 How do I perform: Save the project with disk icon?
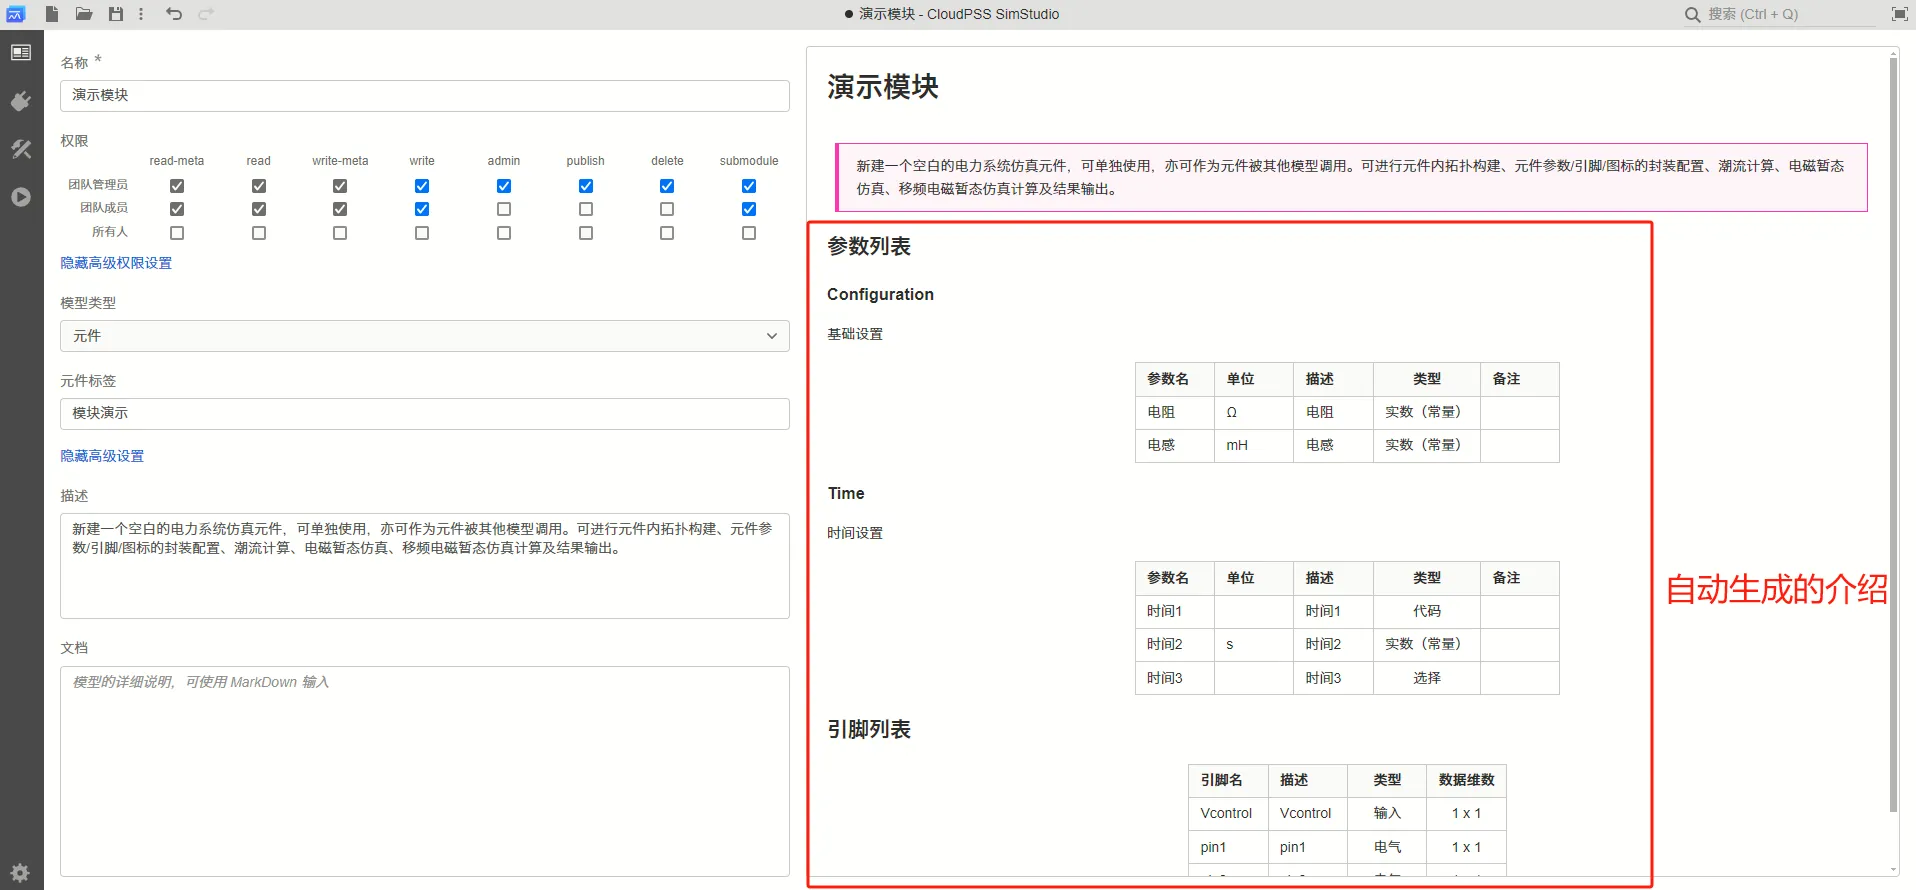116,14
